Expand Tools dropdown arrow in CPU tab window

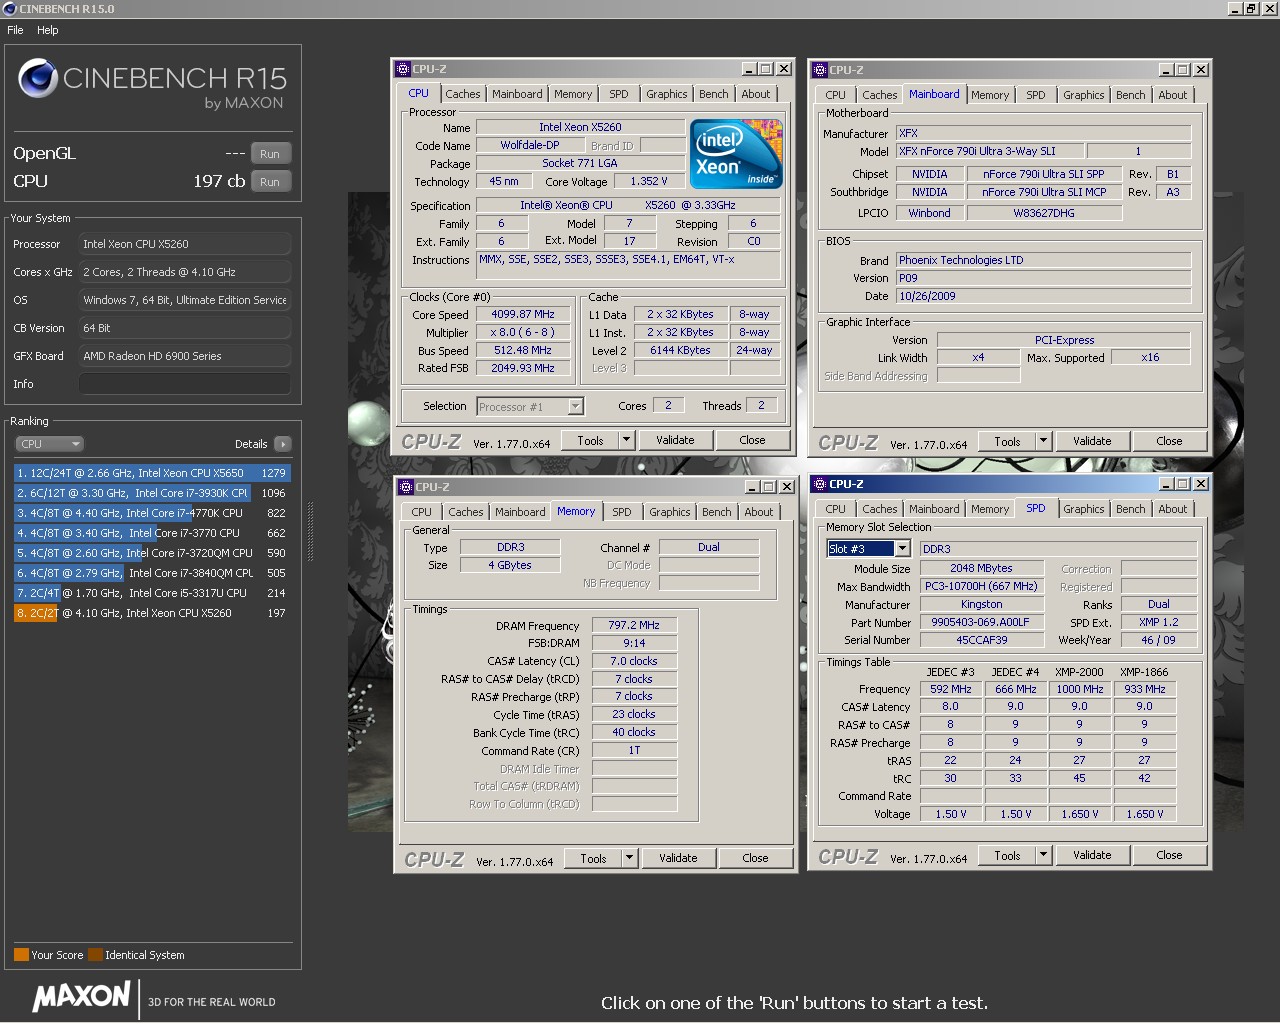(x=626, y=440)
